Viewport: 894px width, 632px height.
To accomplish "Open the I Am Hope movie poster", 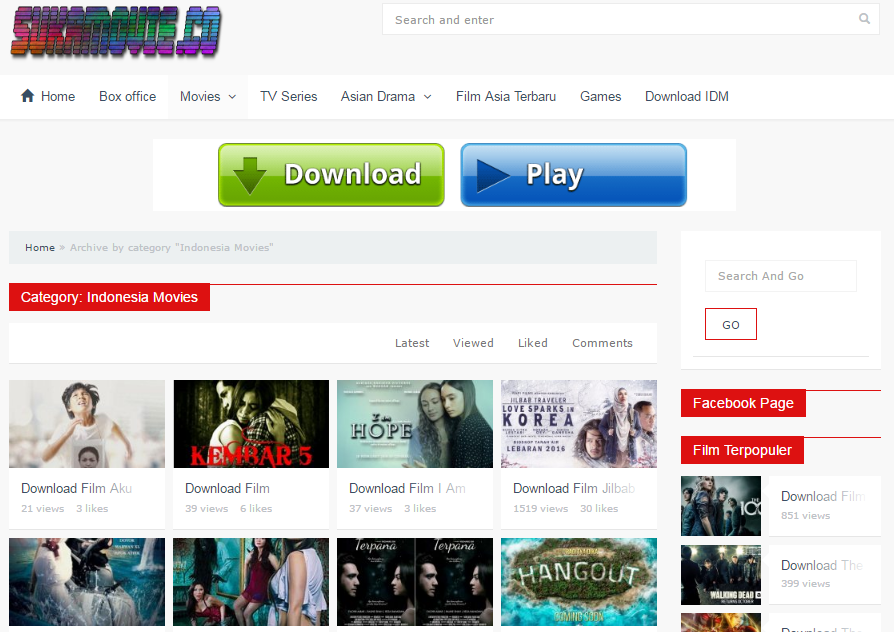I will pyautogui.click(x=415, y=424).
